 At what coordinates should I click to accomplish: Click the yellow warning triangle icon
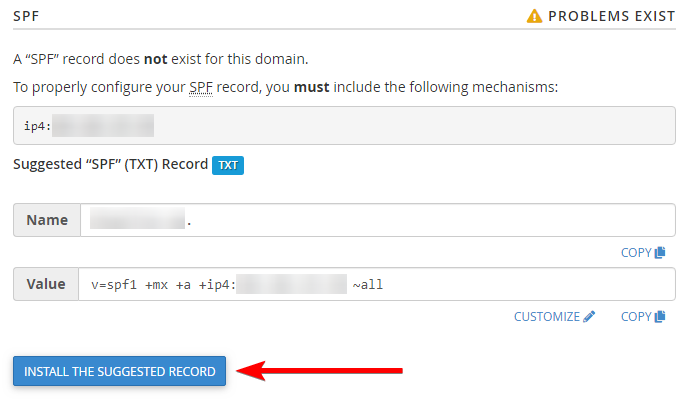click(x=534, y=16)
